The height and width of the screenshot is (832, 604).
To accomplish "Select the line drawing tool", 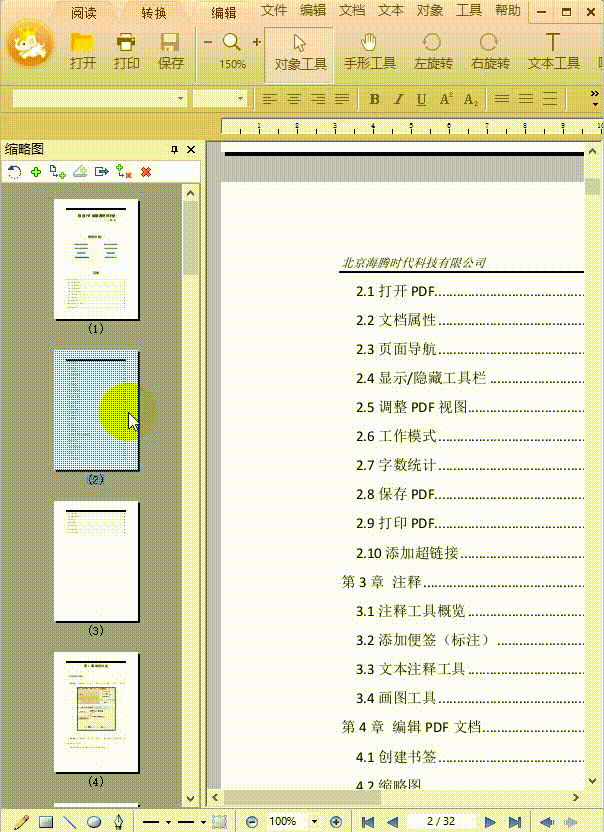I will (x=70, y=822).
